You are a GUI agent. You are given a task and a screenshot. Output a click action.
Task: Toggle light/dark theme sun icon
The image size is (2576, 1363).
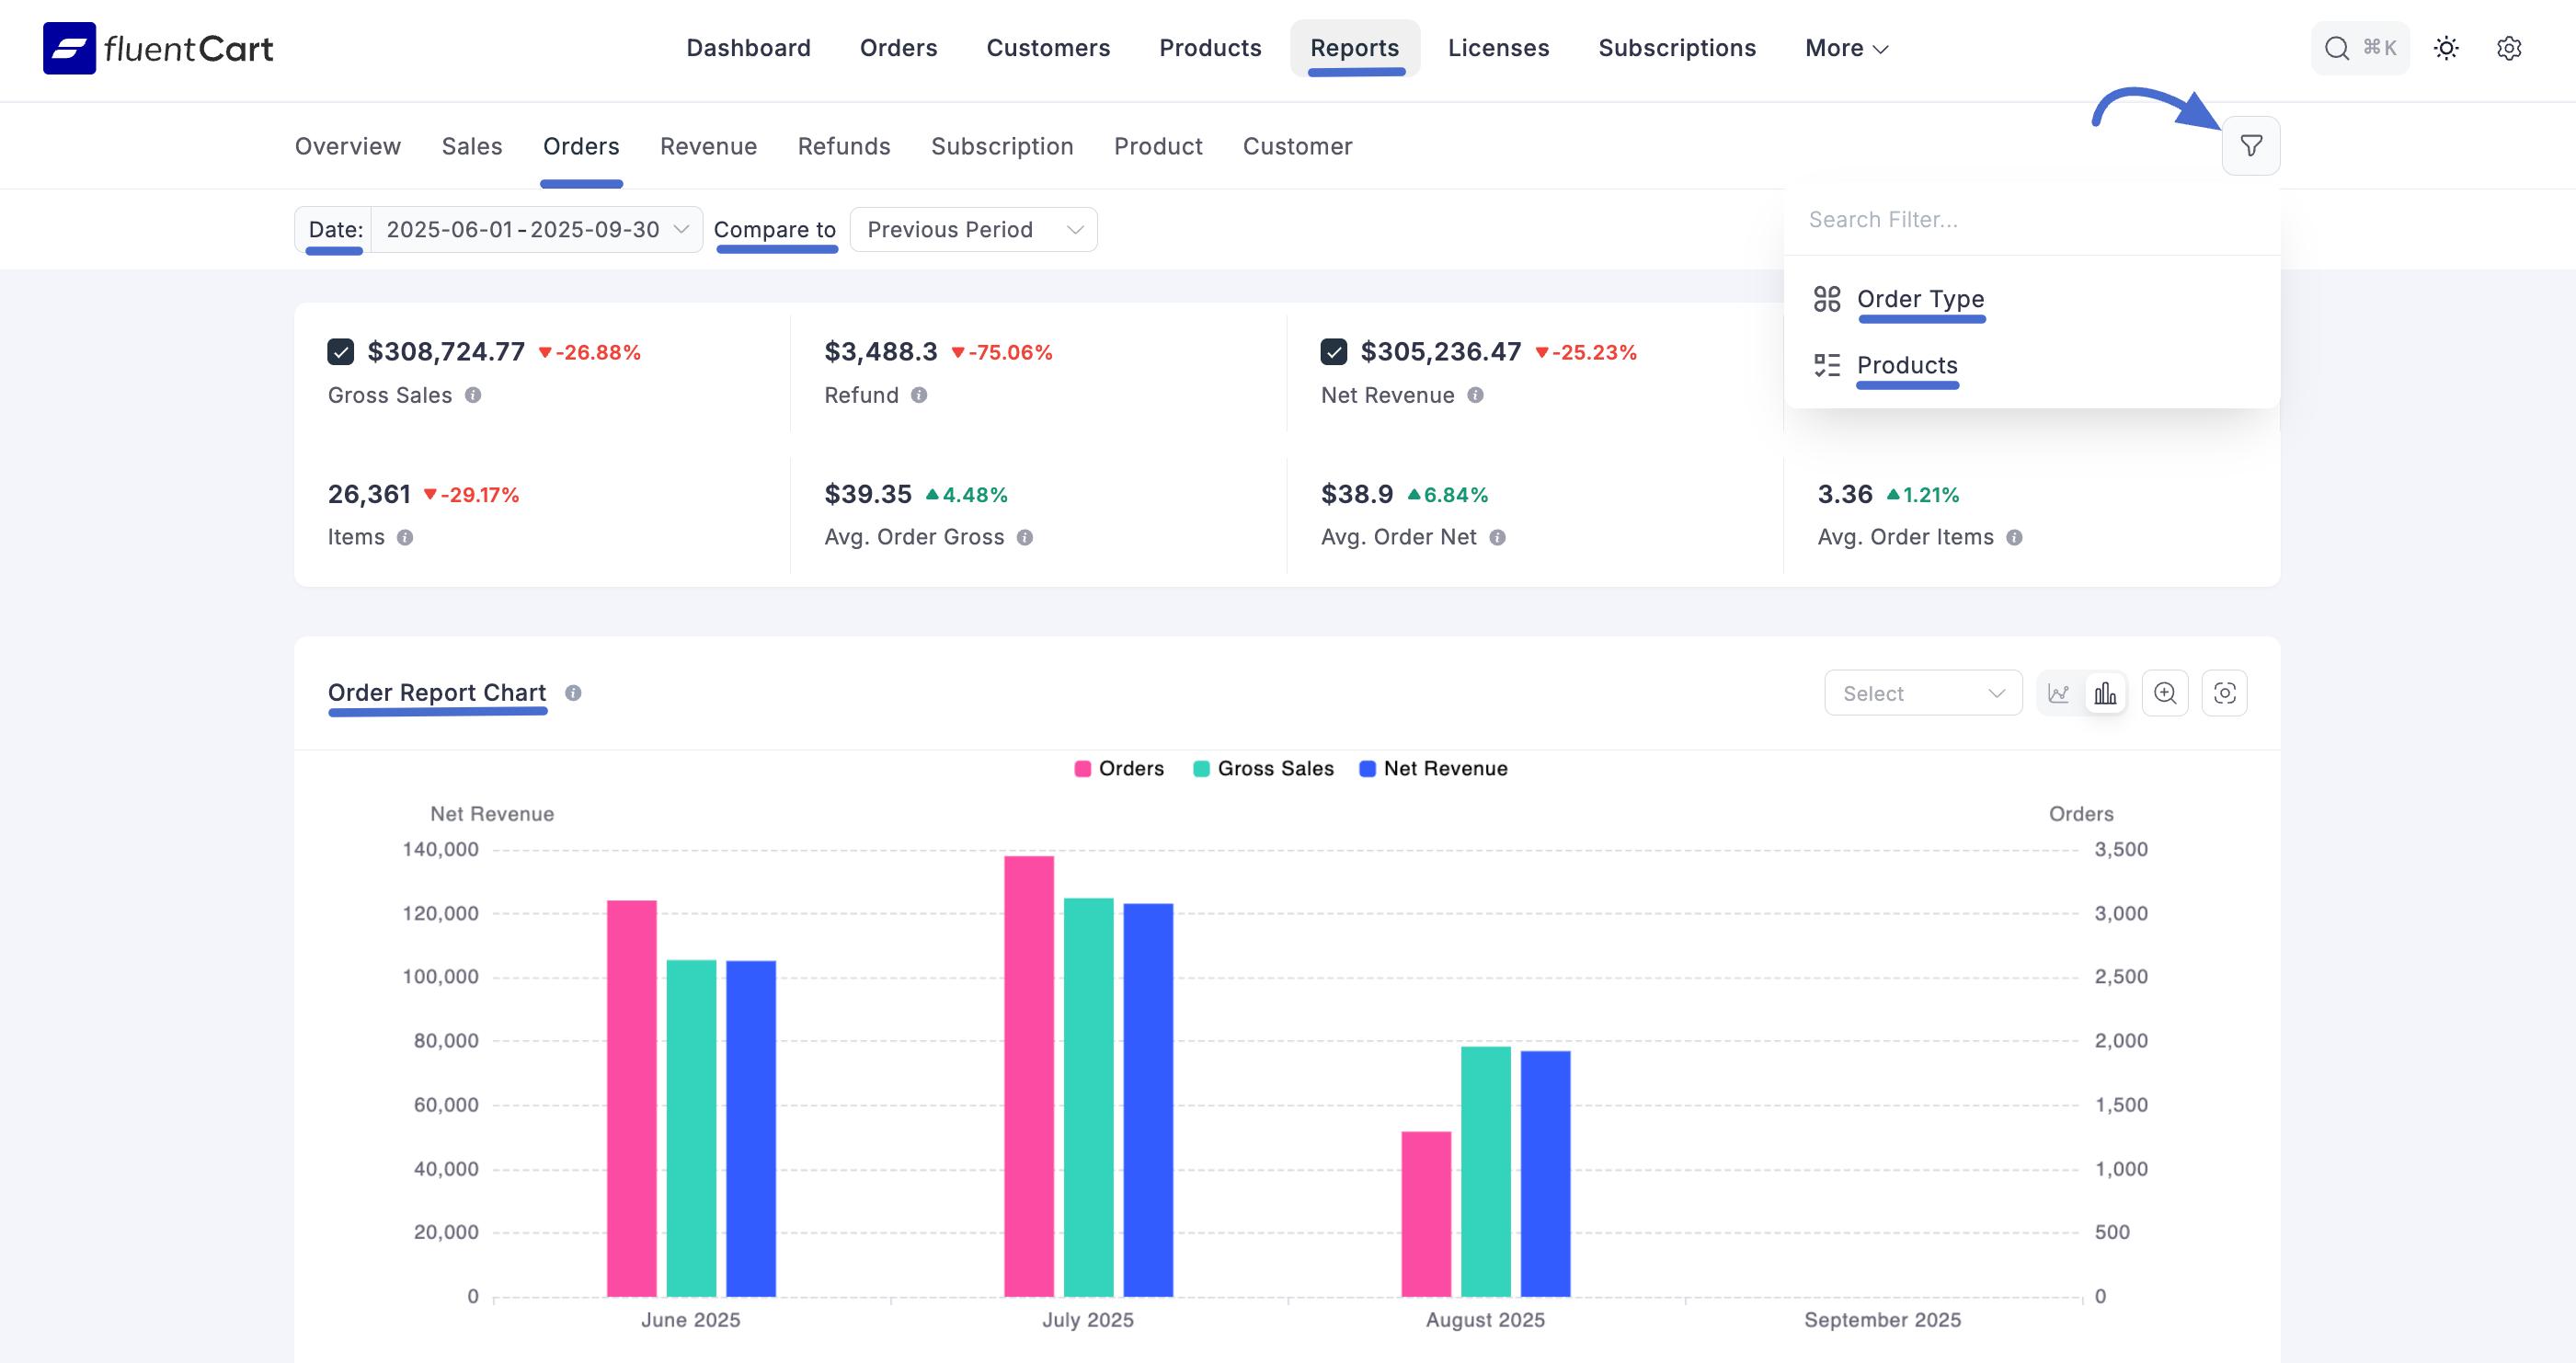pos(2446,48)
